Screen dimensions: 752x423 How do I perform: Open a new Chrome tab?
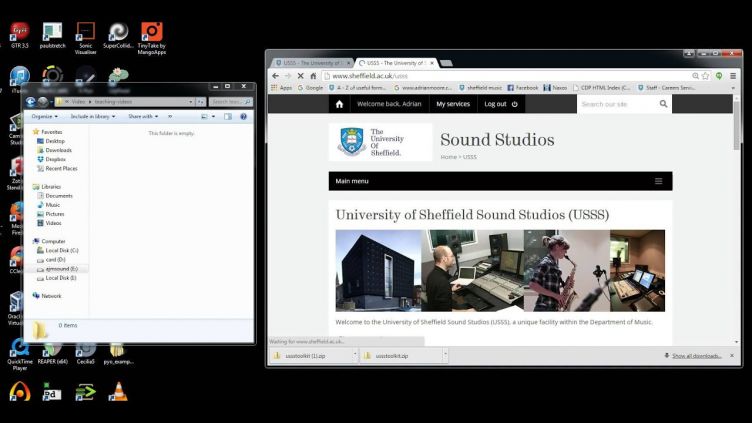coord(446,63)
